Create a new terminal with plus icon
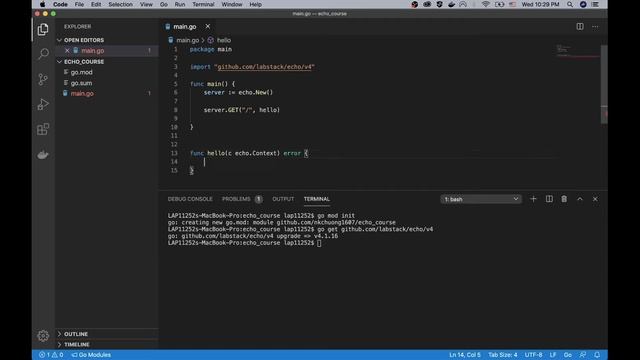This screenshot has height=360, width=640. [533, 199]
